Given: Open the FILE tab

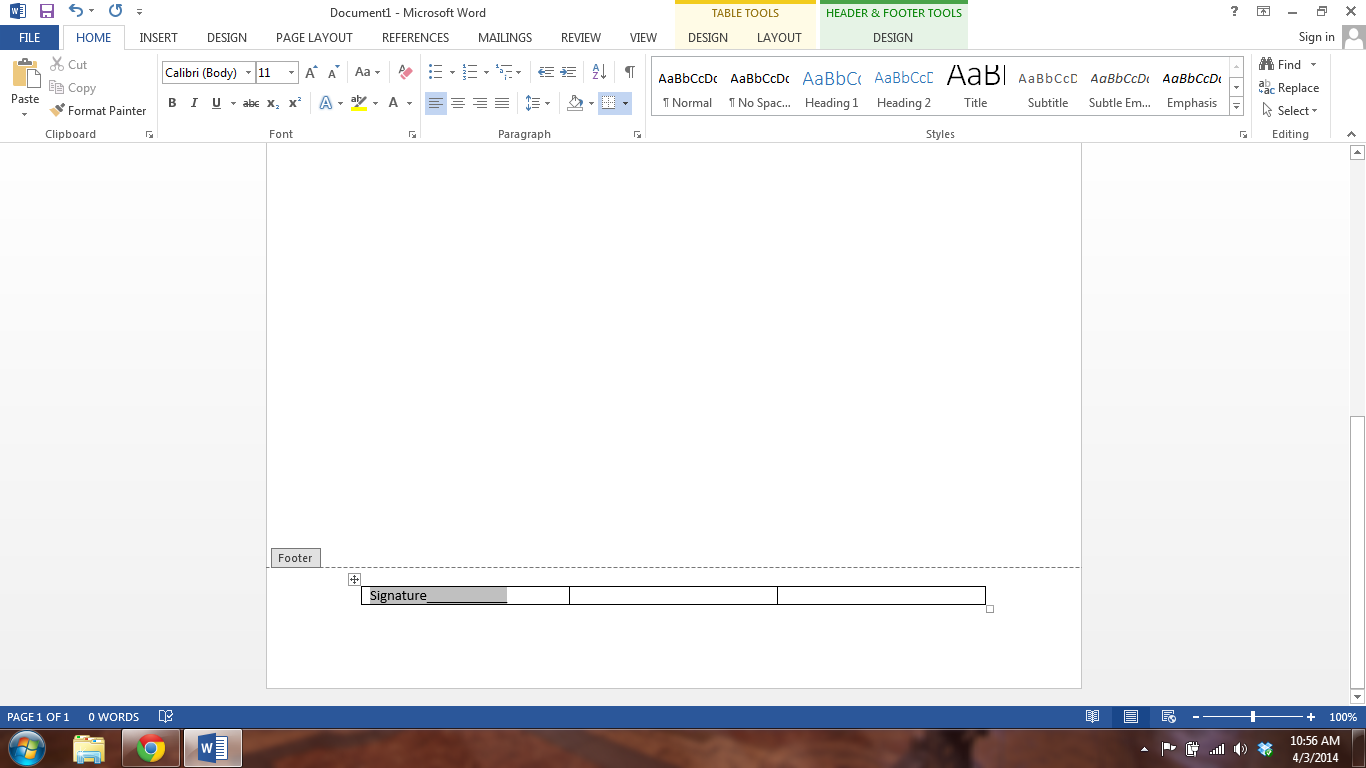Looking at the screenshot, I should [x=29, y=38].
